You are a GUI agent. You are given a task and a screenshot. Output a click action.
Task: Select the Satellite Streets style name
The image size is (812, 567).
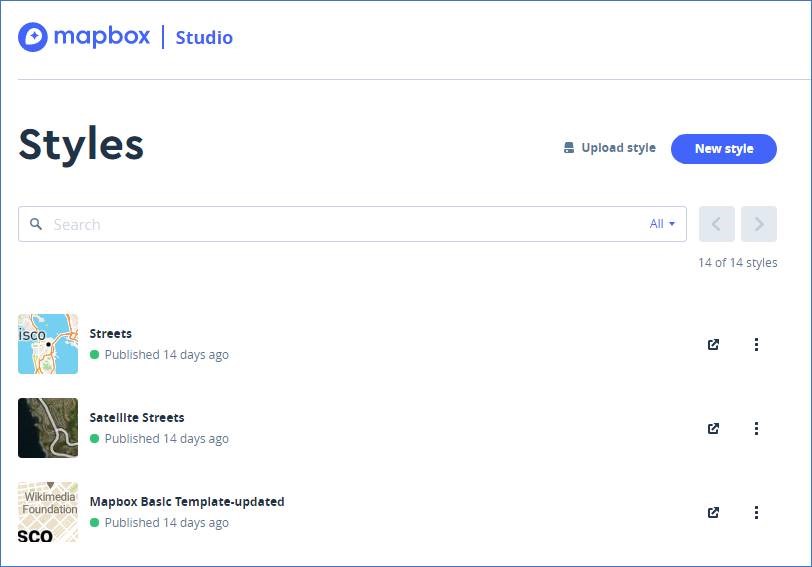click(137, 417)
